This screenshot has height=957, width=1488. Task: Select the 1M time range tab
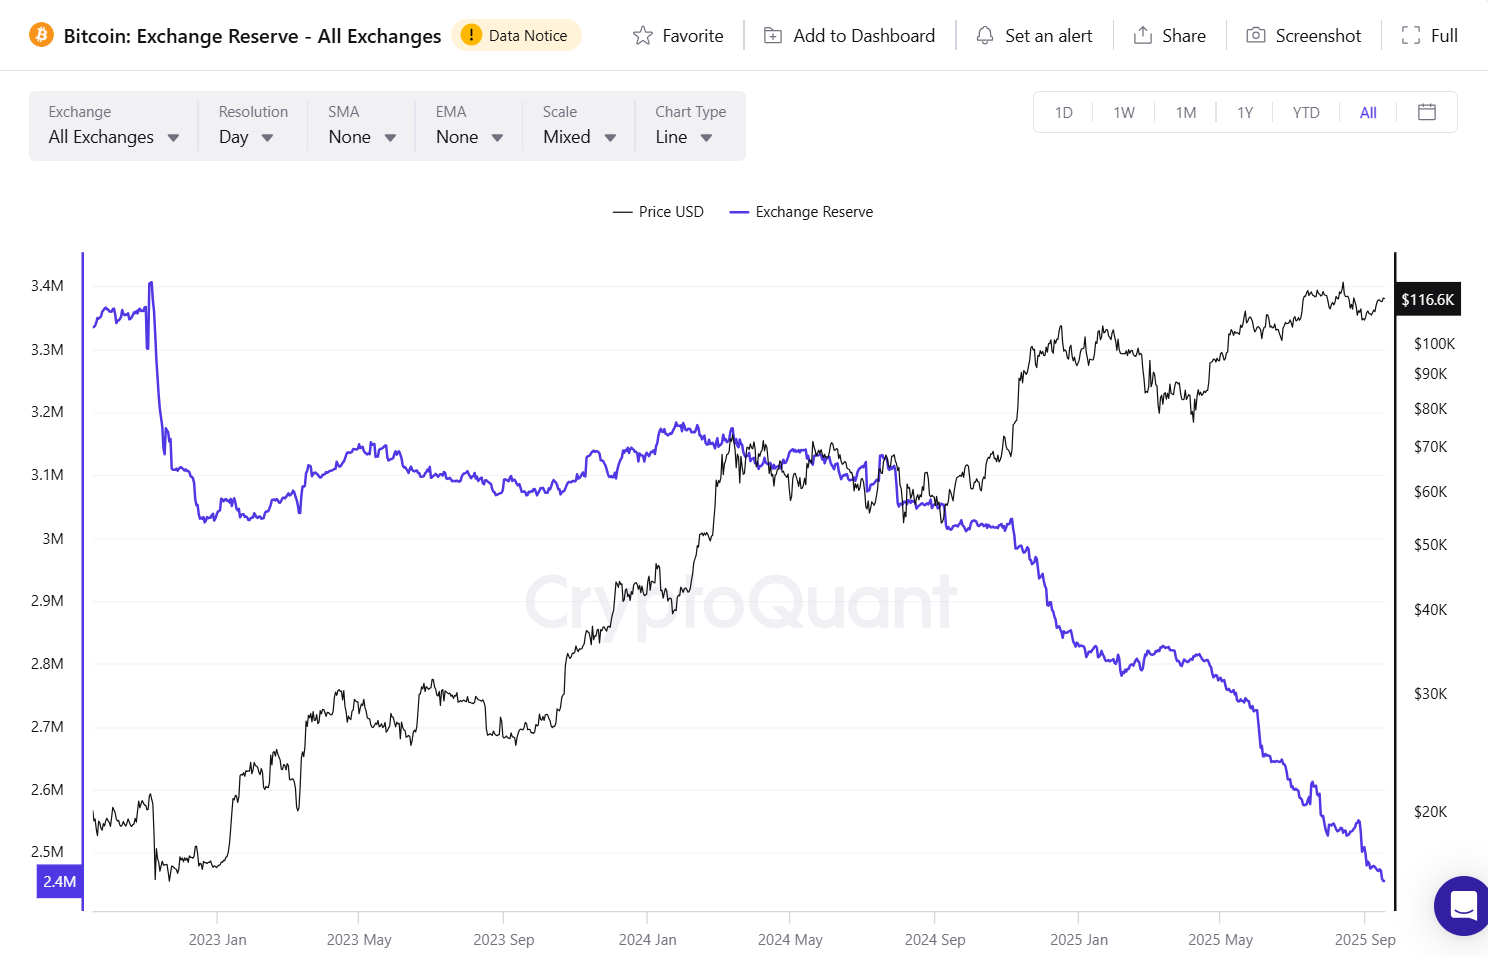click(1186, 113)
